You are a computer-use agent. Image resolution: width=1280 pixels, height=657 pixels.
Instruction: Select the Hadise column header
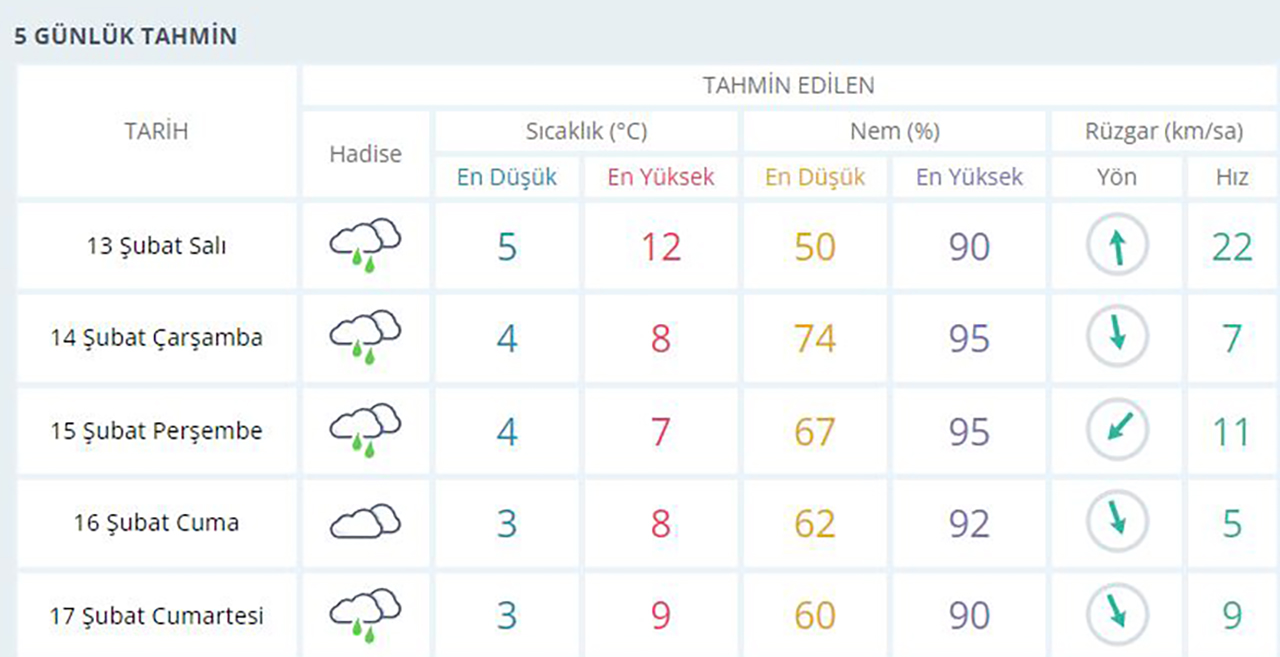(x=365, y=154)
